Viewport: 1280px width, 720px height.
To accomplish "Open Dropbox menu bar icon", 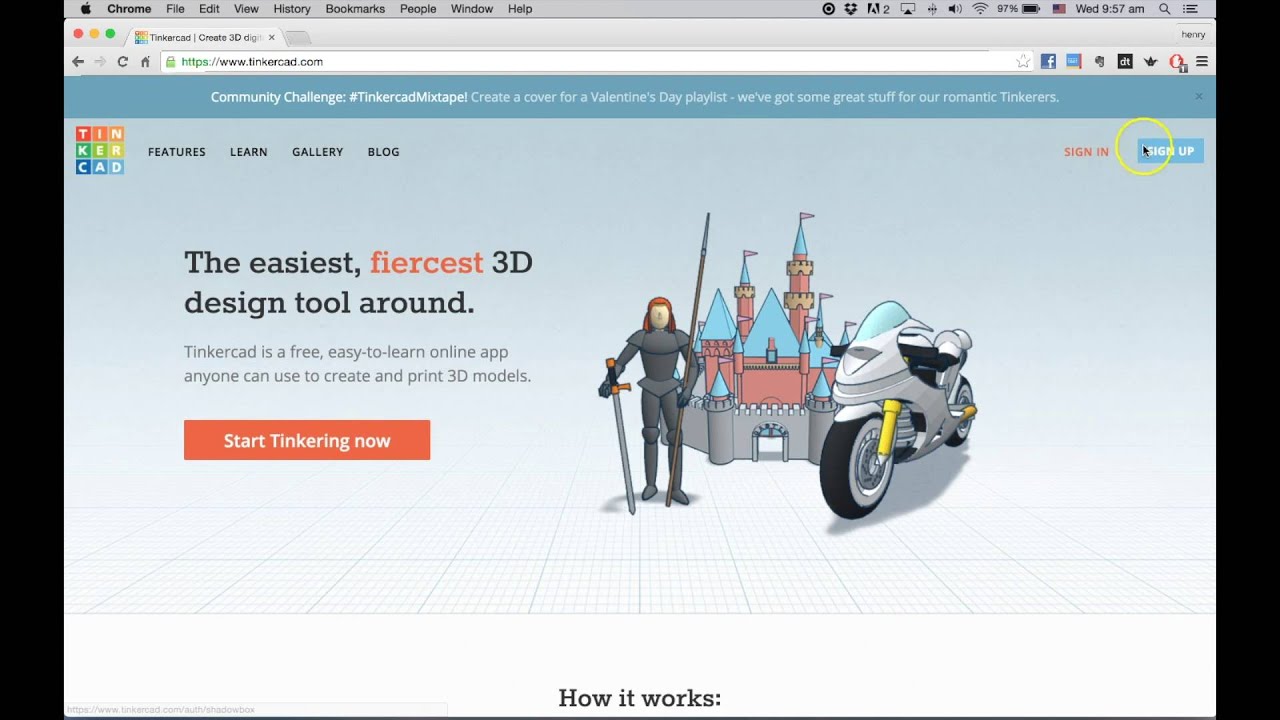I will 851,9.
